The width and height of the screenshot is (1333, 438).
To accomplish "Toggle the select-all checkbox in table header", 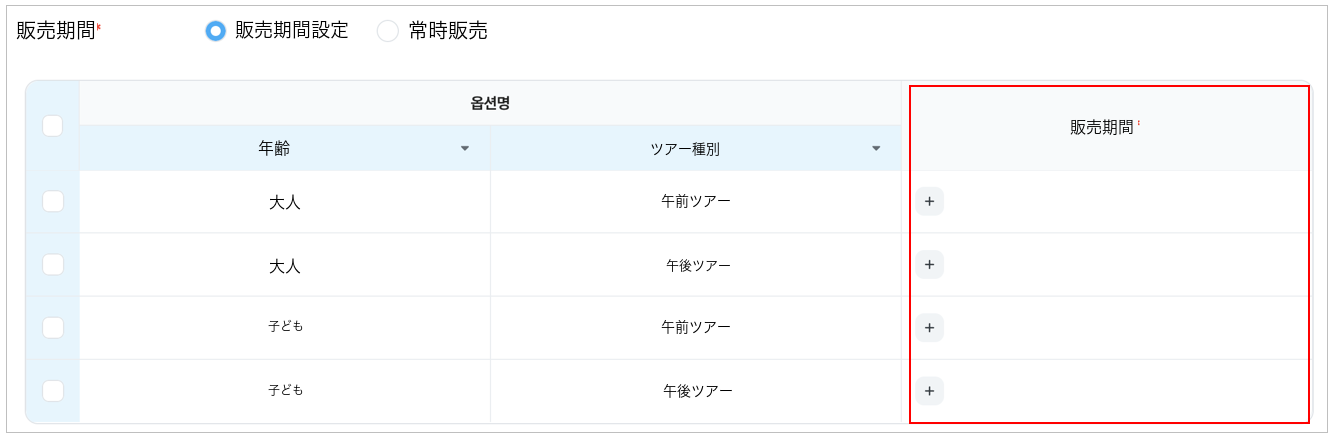I will coord(53,126).
